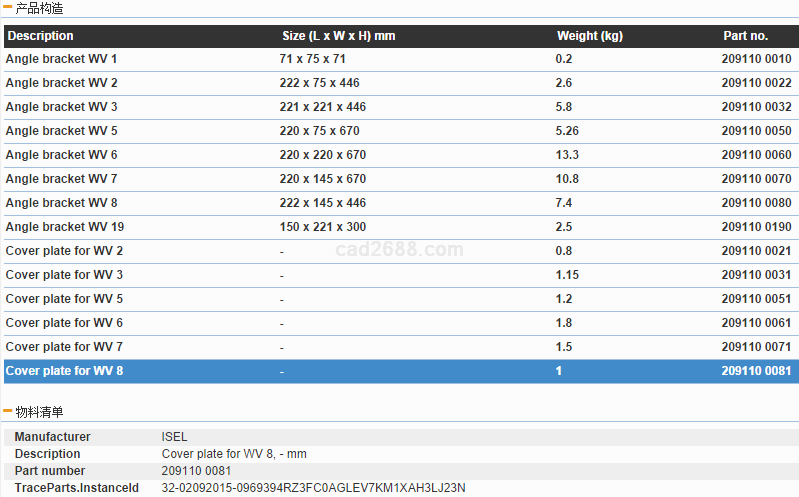Choose the Cover plate for WV 5 row

65,299
